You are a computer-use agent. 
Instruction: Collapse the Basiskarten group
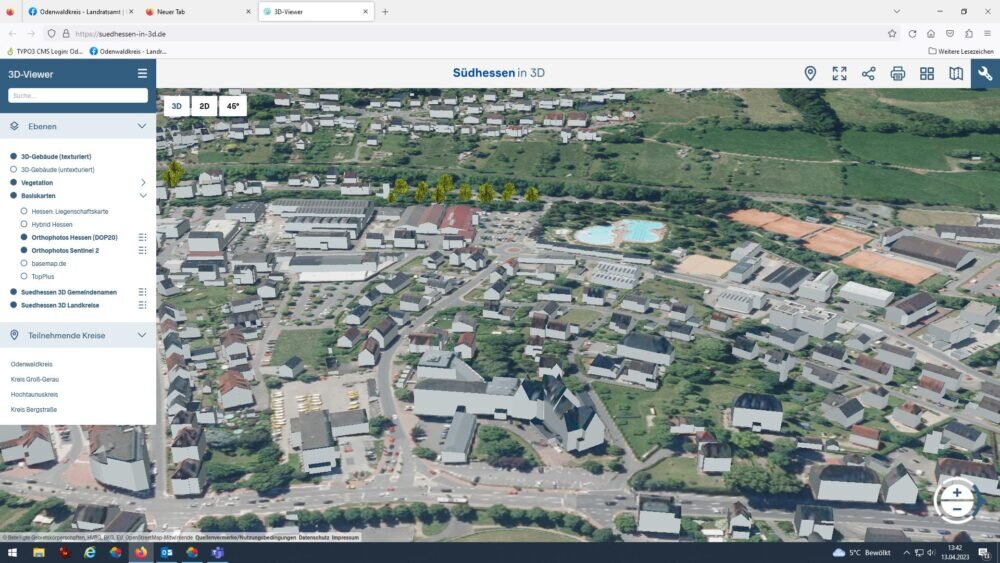(x=143, y=196)
